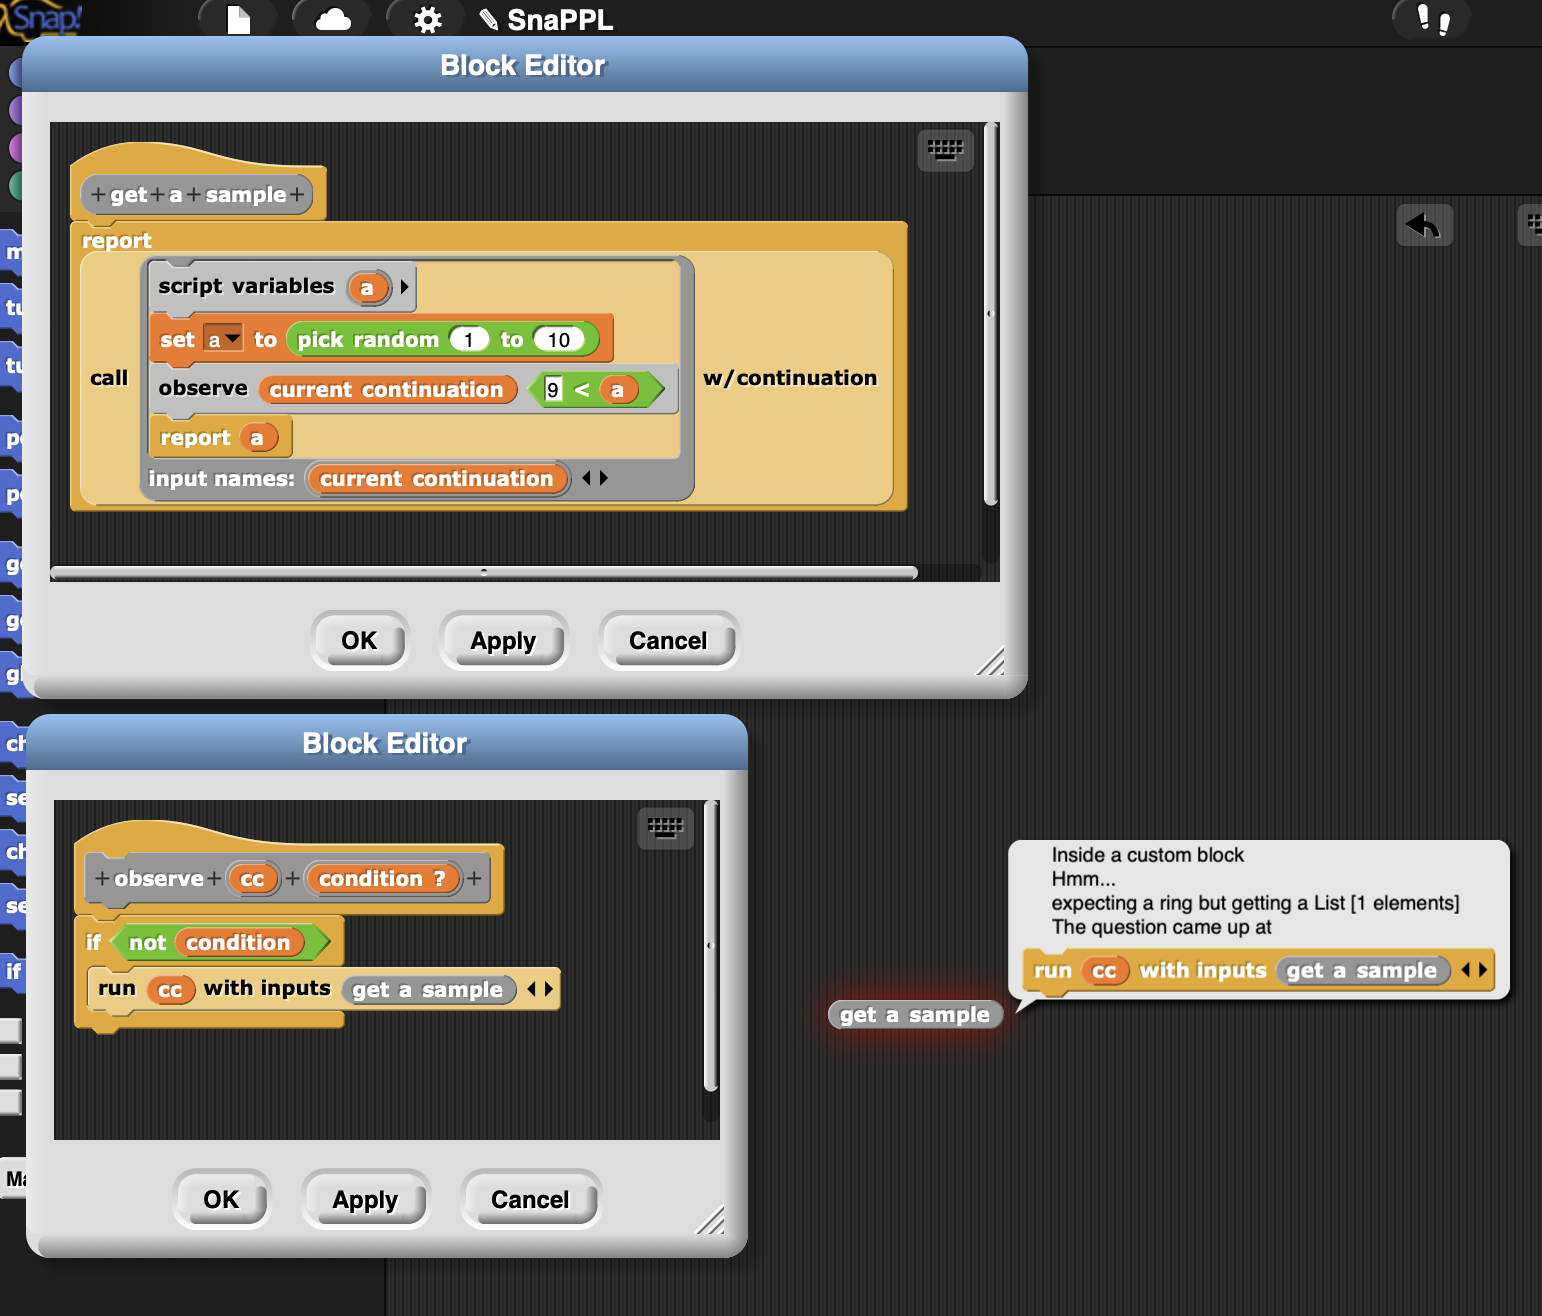Click 'get a sample' in bottom editor run block

[428, 990]
